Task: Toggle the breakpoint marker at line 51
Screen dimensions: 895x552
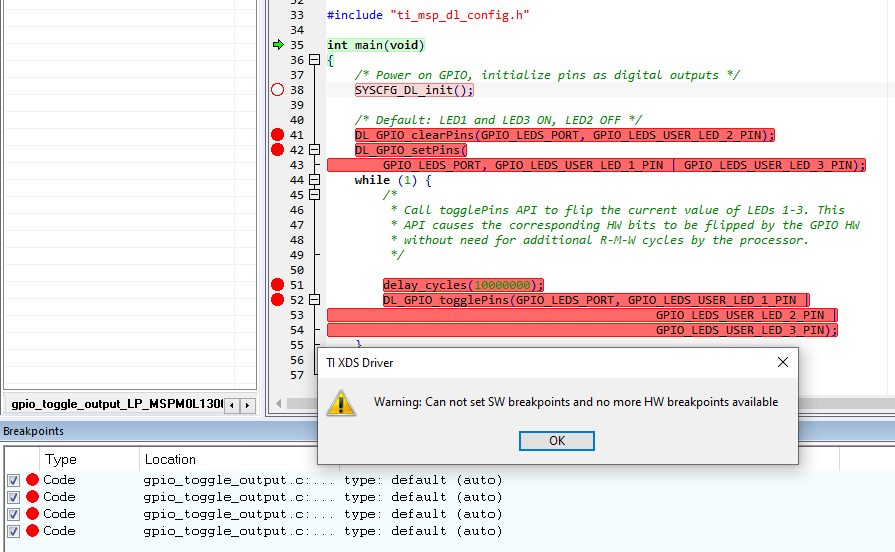Action: tap(278, 285)
